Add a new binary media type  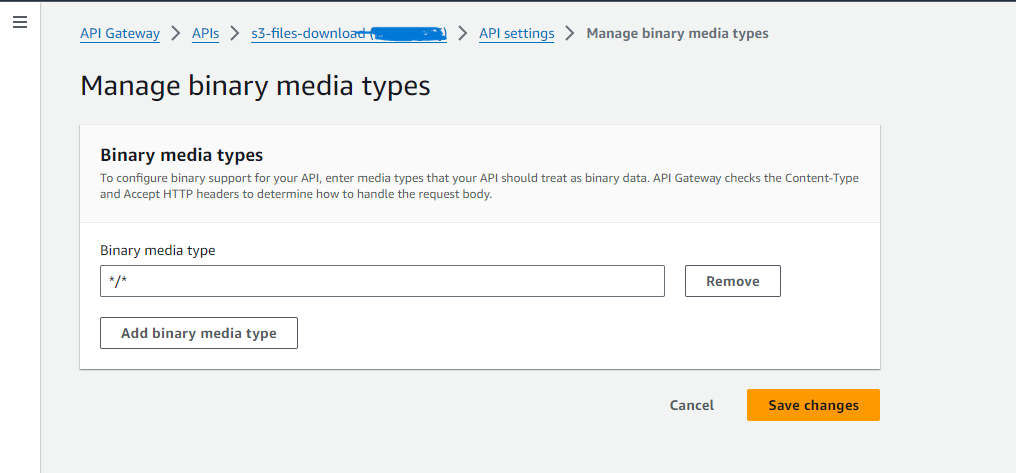[199, 333]
